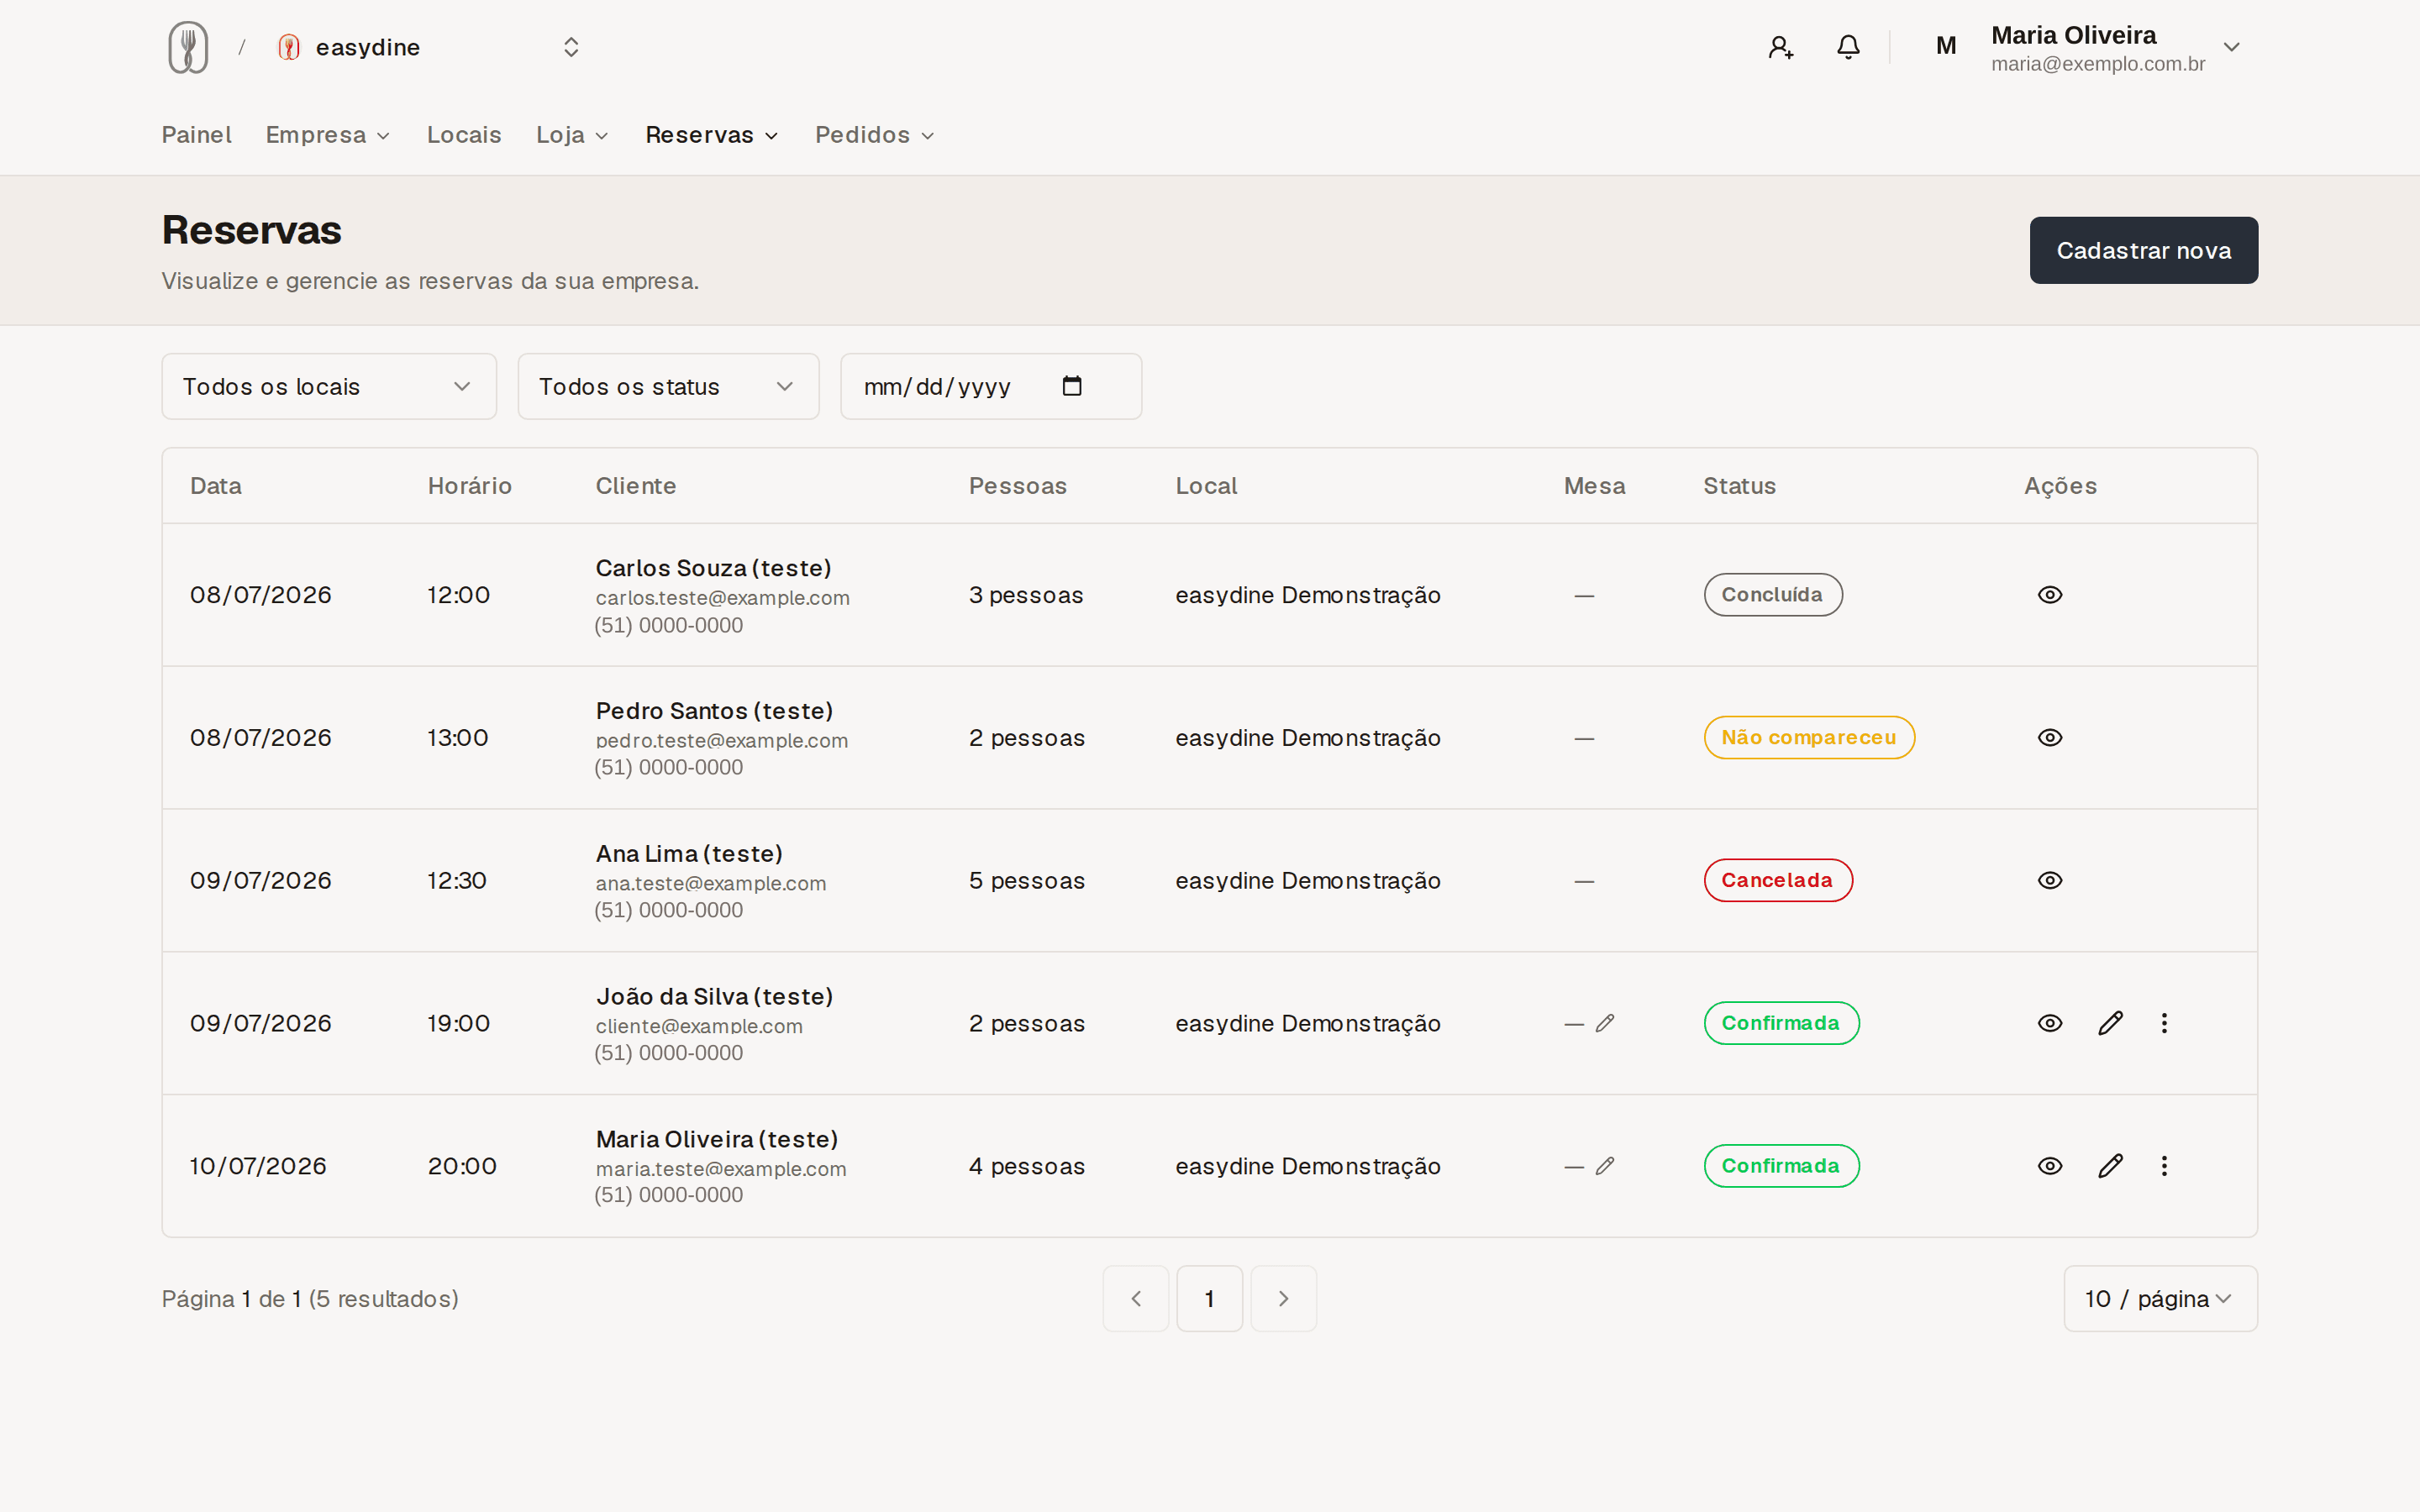Screen dimensions: 2420x1512
Task: Click Data column header
Action: coord(216,486)
